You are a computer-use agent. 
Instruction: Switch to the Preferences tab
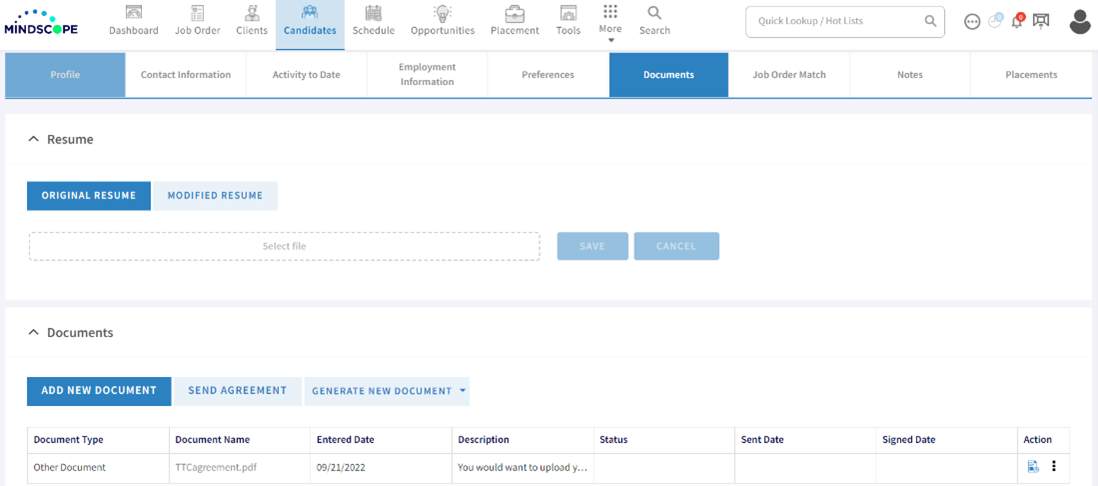click(548, 75)
